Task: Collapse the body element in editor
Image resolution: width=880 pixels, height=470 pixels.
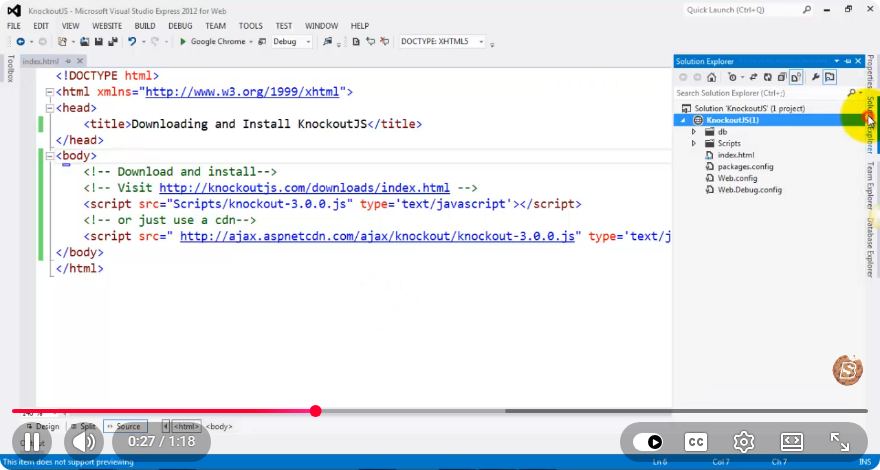Action: (x=50, y=156)
